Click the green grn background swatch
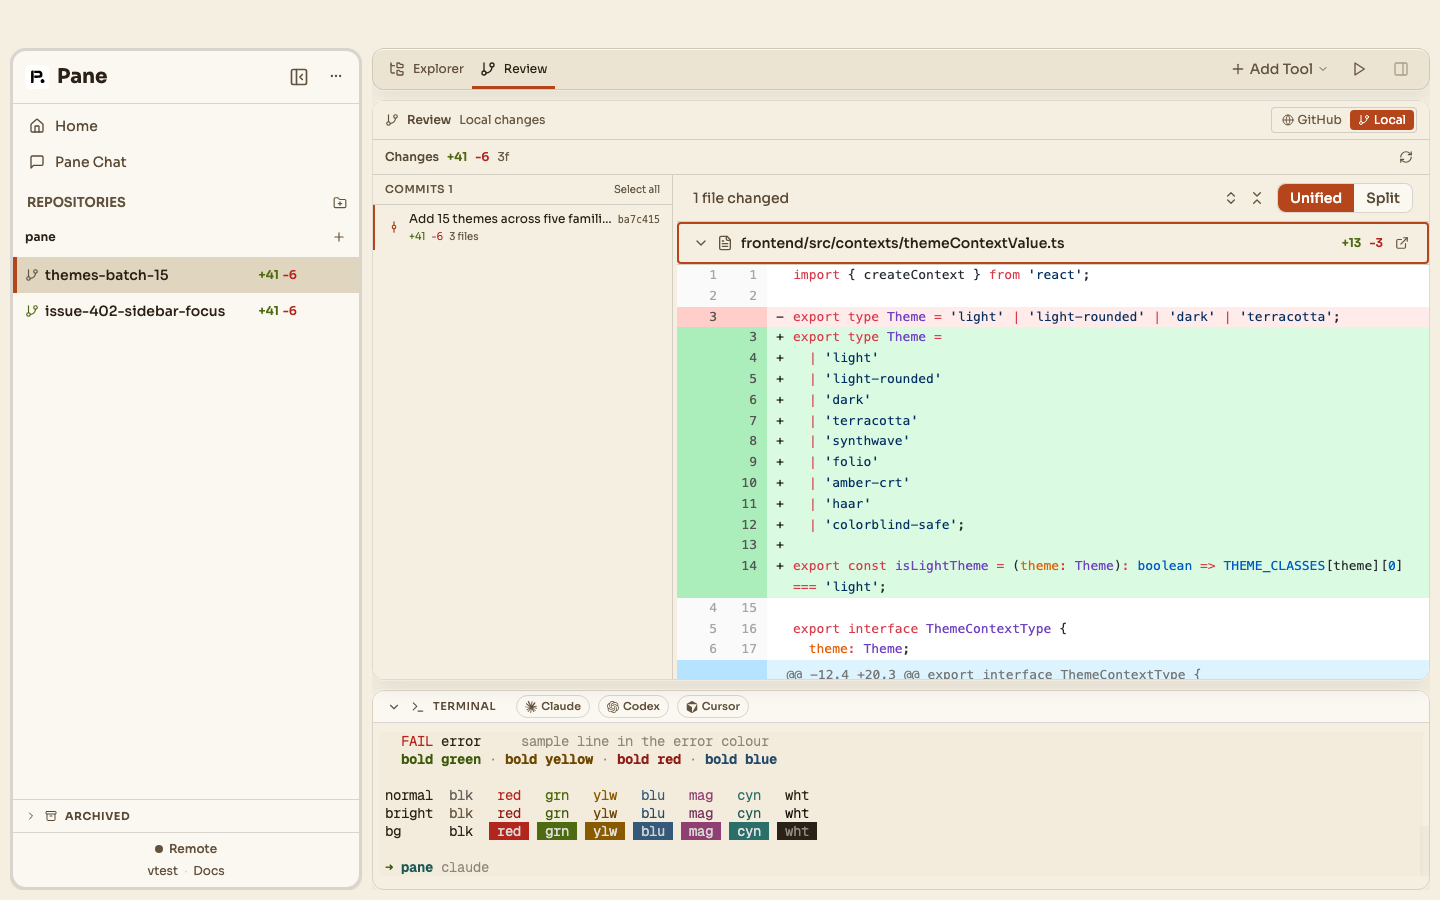1440x900 pixels. click(x=557, y=832)
